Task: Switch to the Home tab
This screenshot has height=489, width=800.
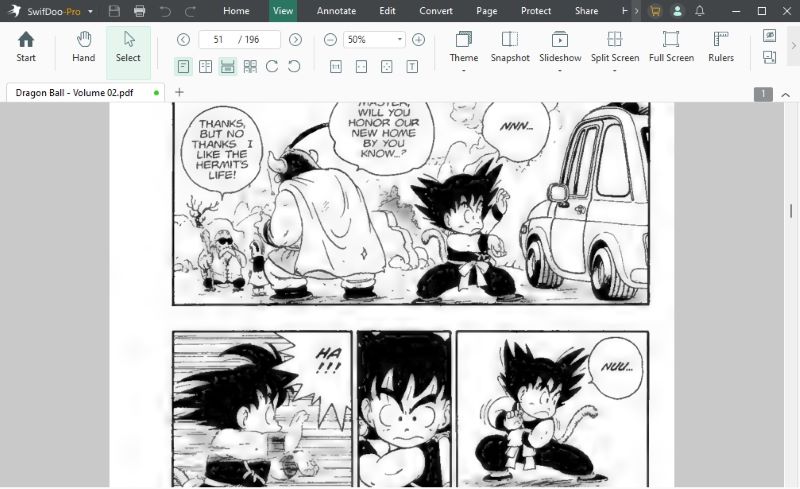Action: 236,11
